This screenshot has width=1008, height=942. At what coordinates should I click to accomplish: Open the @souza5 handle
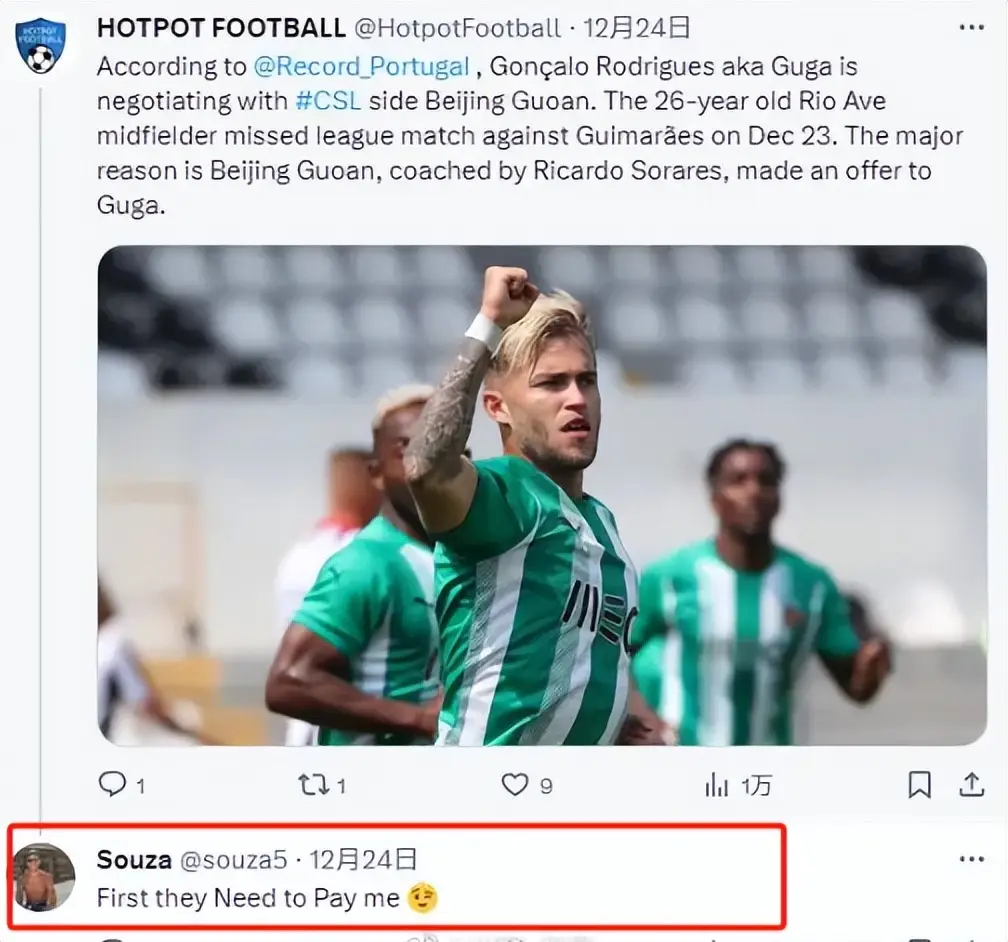[x=232, y=859]
